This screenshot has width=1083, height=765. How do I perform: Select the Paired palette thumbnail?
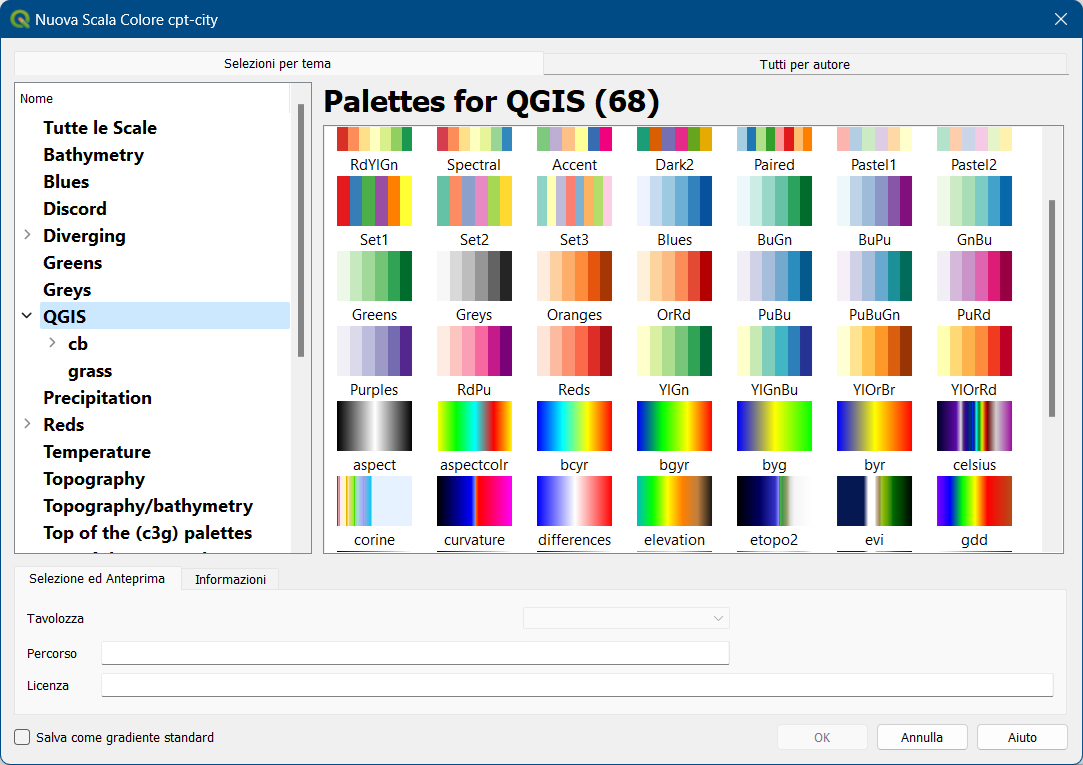pos(774,139)
